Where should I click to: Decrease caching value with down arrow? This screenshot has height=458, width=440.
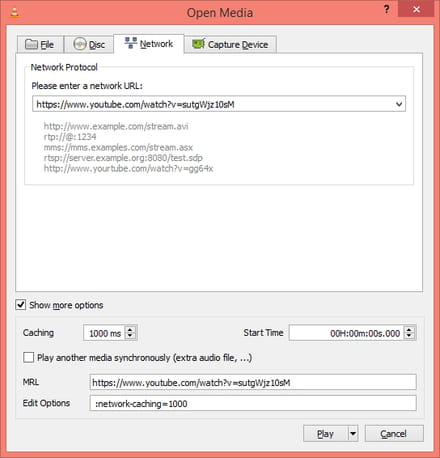coord(130,336)
